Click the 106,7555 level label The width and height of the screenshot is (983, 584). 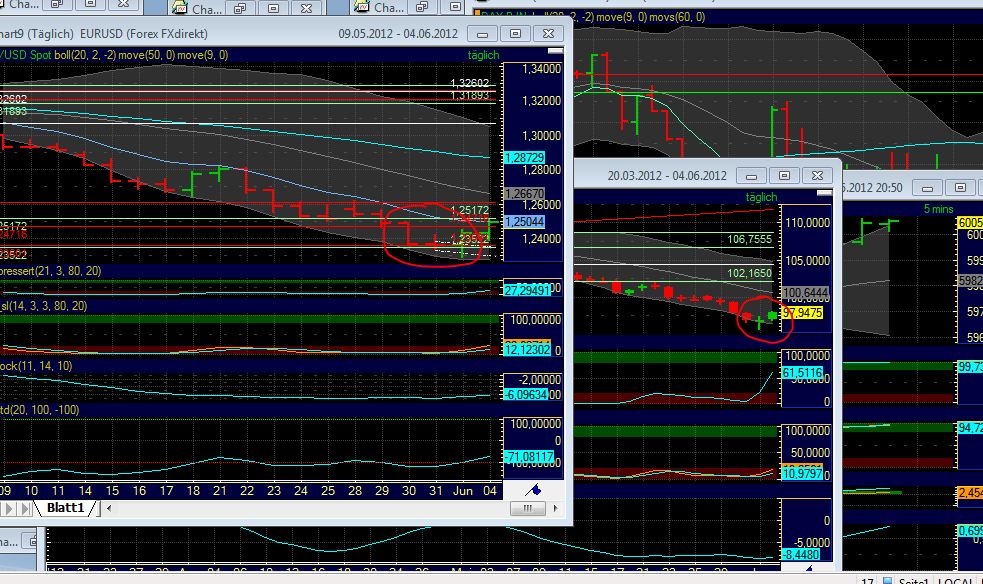click(x=749, y=239)
